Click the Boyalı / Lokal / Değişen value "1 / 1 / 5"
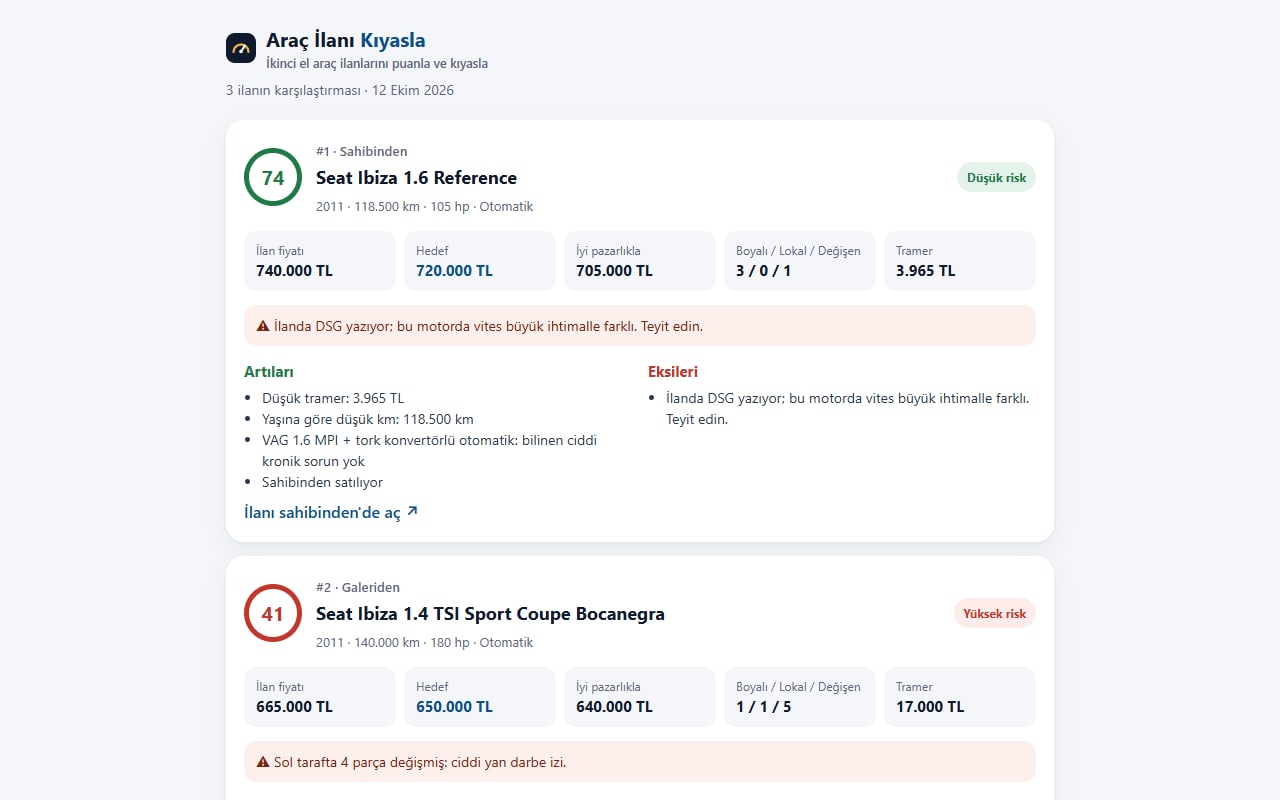1280x800 pixels. click(763, 707)
